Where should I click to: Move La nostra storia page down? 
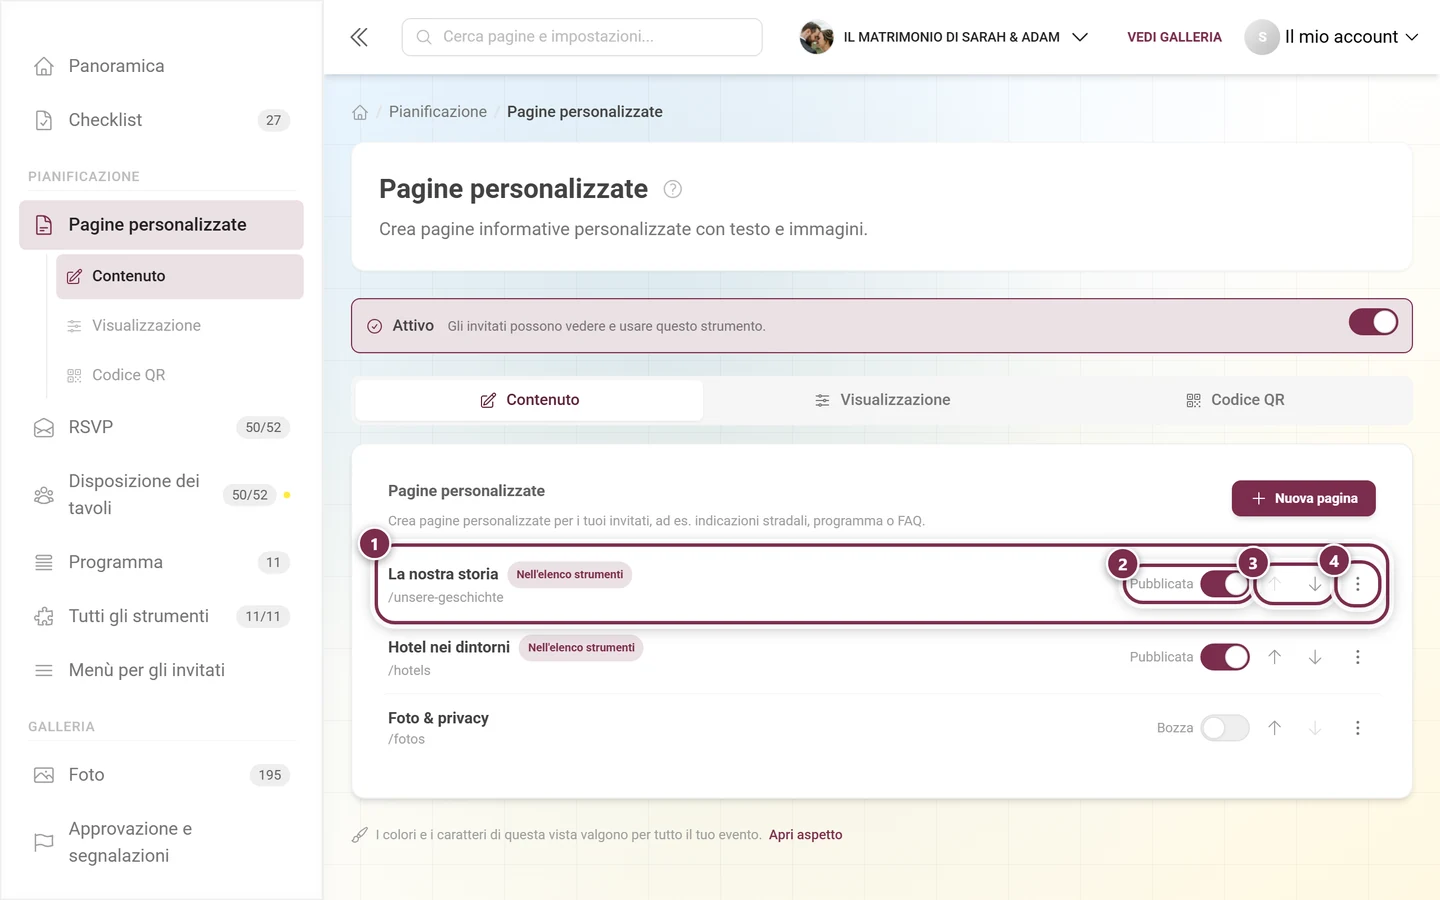coord(1315,584)
